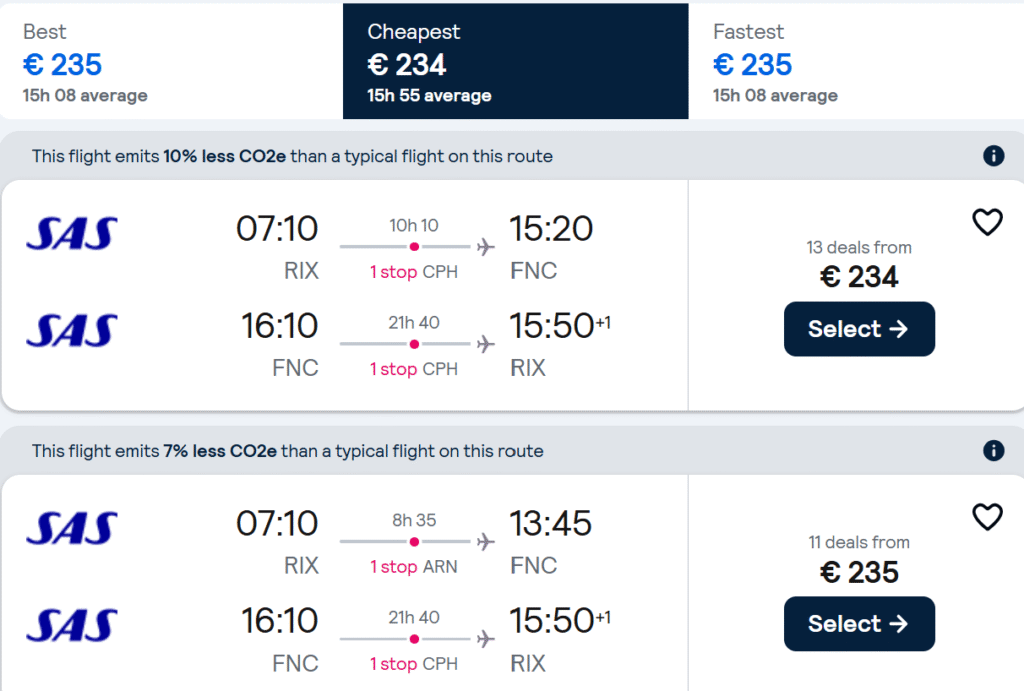Open info icon for 7% less CO2e banner
This screenshot has height=691, width=1024.
click(x=993, y=451)
